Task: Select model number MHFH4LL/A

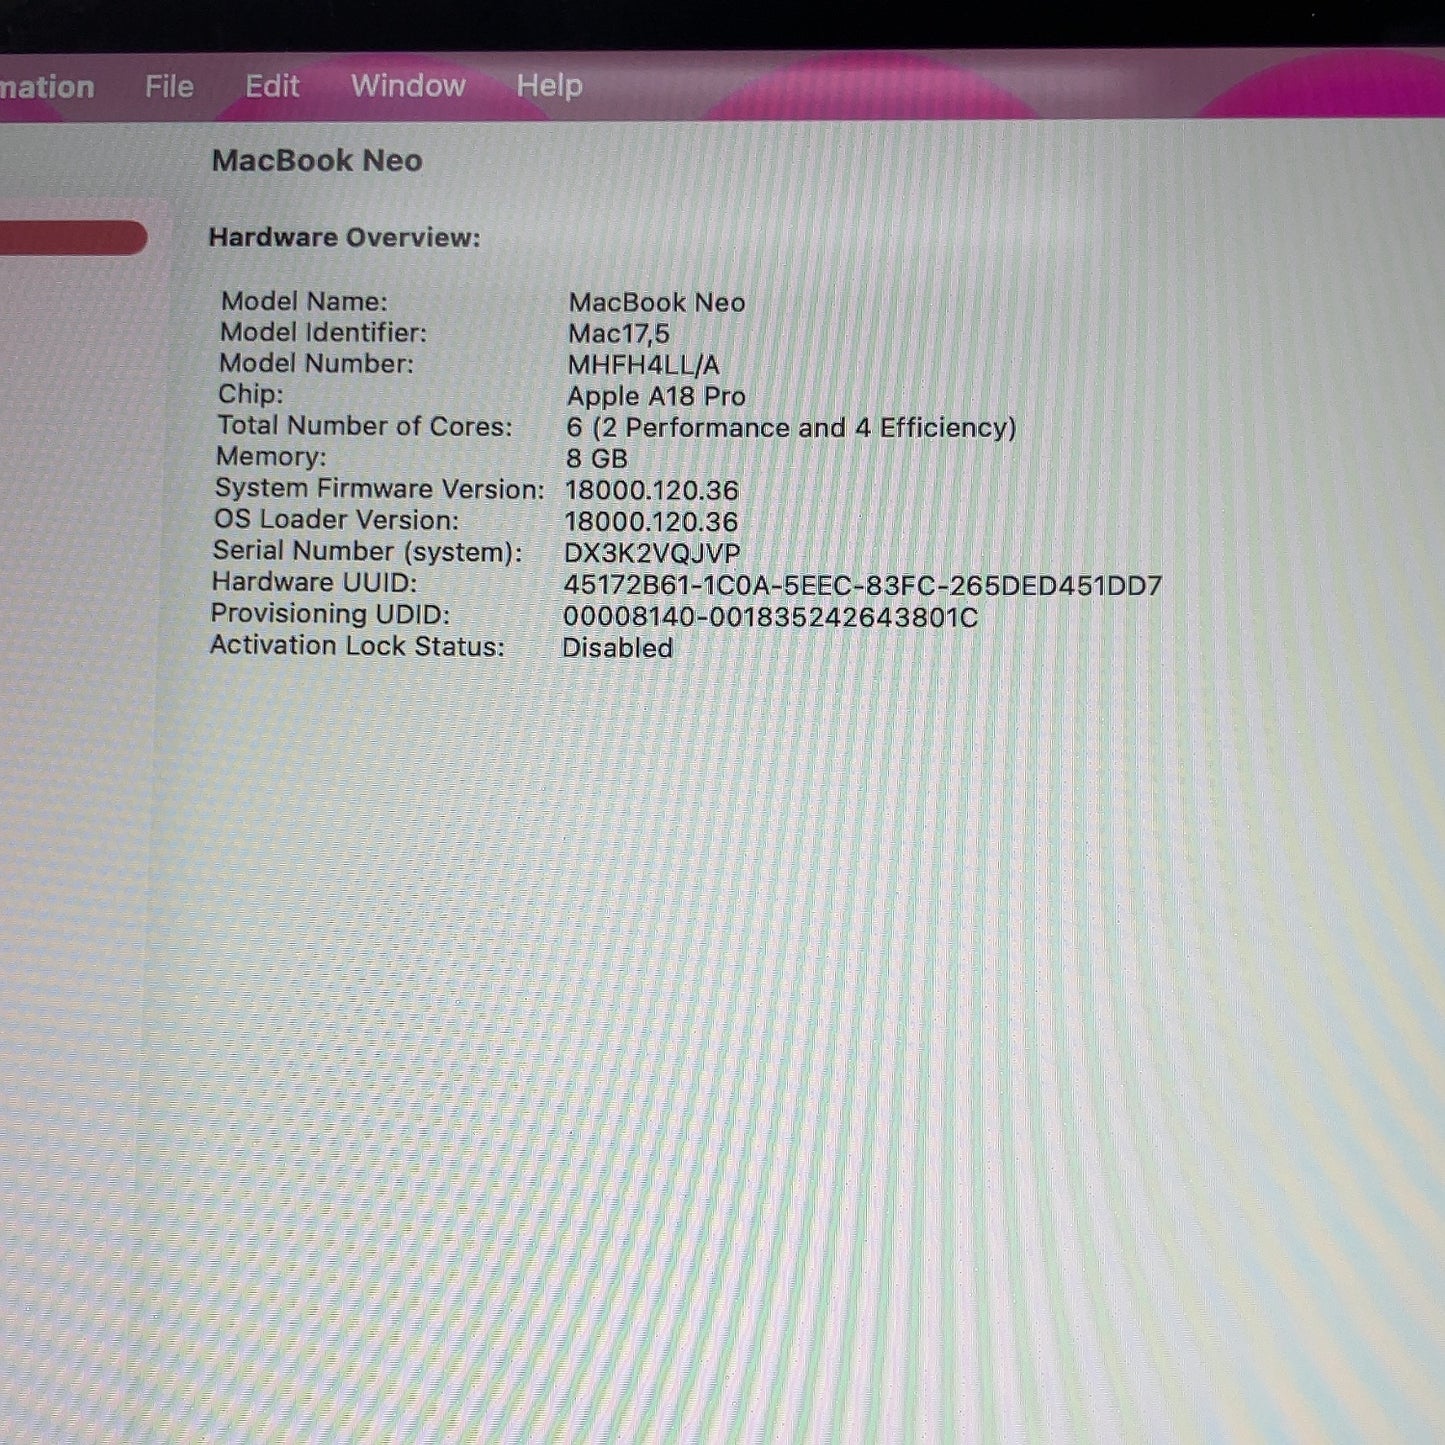Action: pyautogui.click(x=644, y=365)
